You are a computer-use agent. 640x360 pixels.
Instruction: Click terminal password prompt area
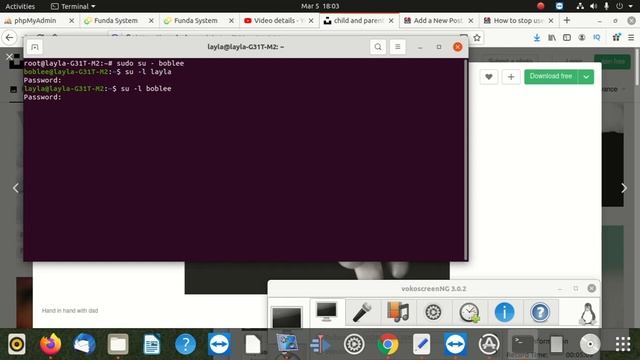[x=42, y=97]
